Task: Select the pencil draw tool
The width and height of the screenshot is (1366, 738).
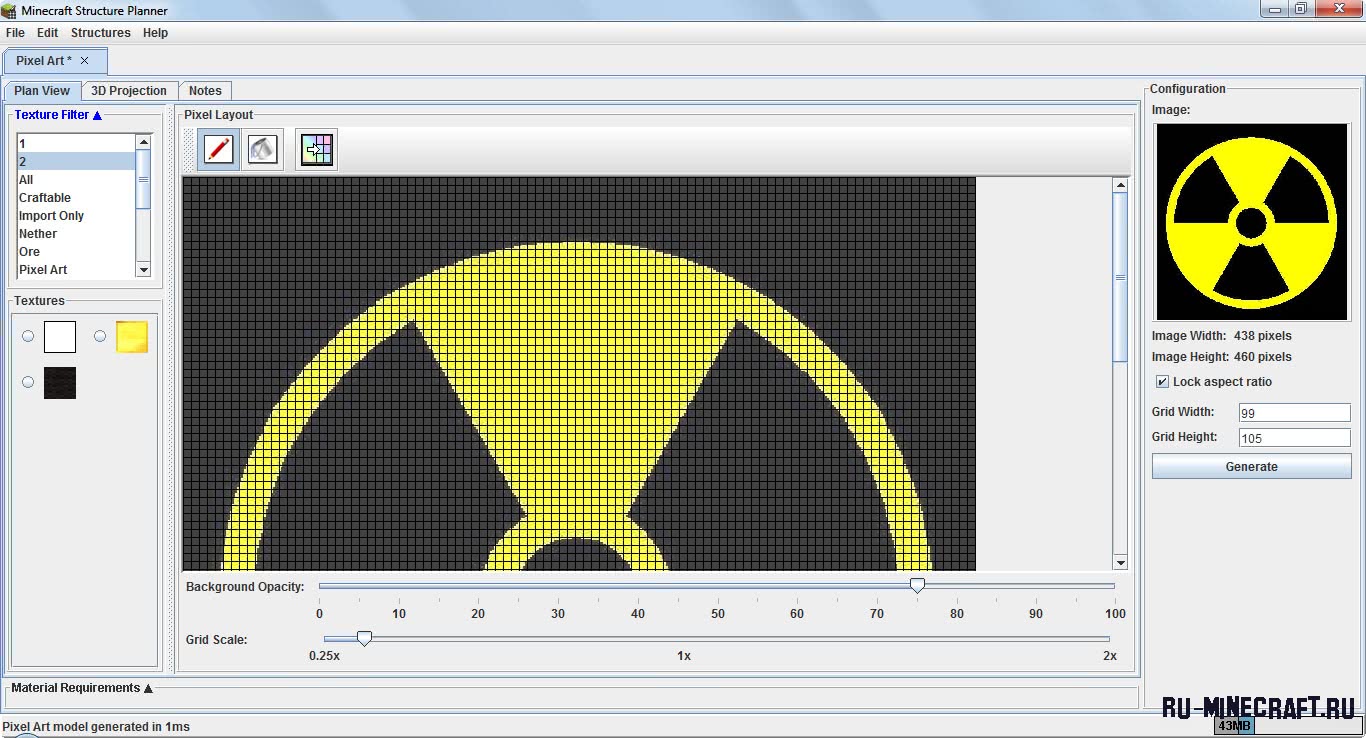Action: (218, 150)
